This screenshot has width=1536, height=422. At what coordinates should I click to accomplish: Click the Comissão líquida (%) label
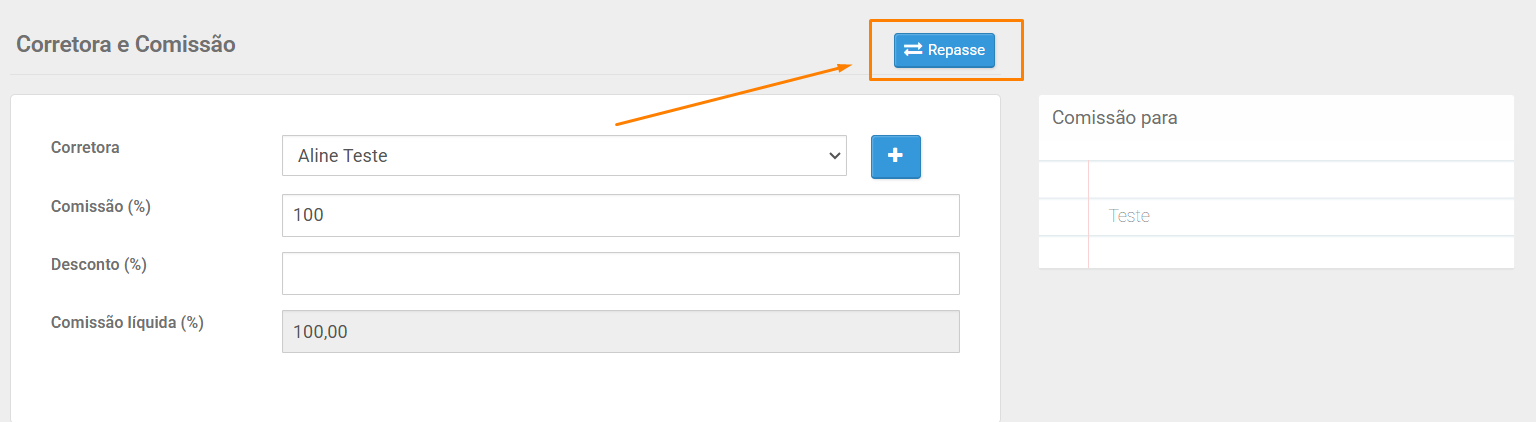pos(127,322)
